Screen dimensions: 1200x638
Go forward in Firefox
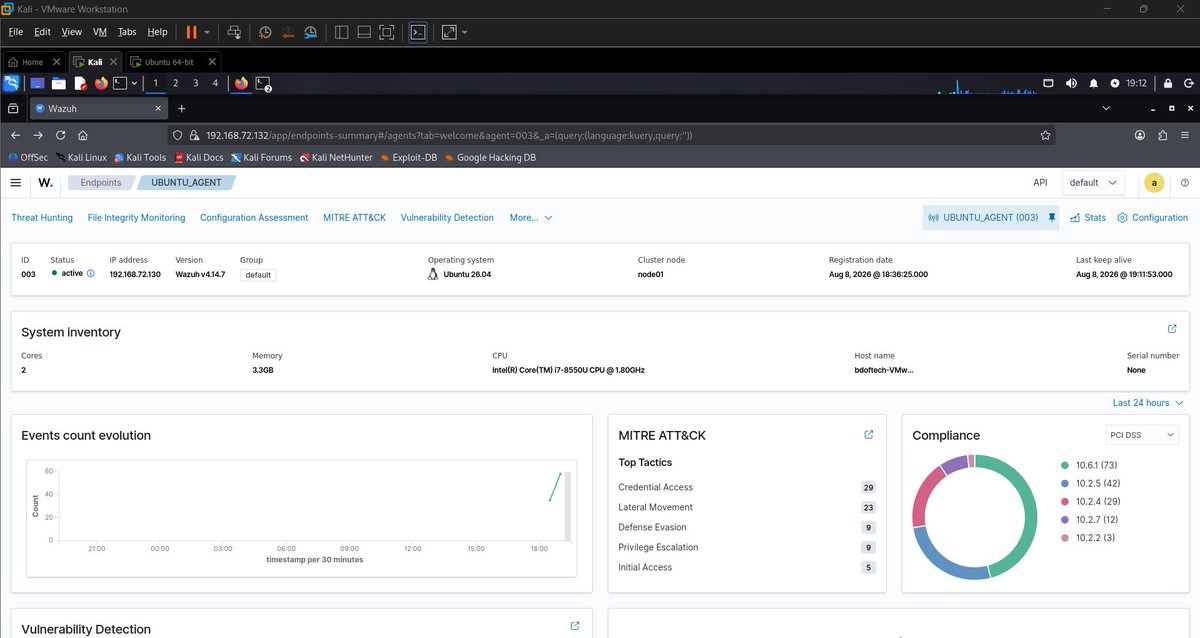(x=38, y=135)
